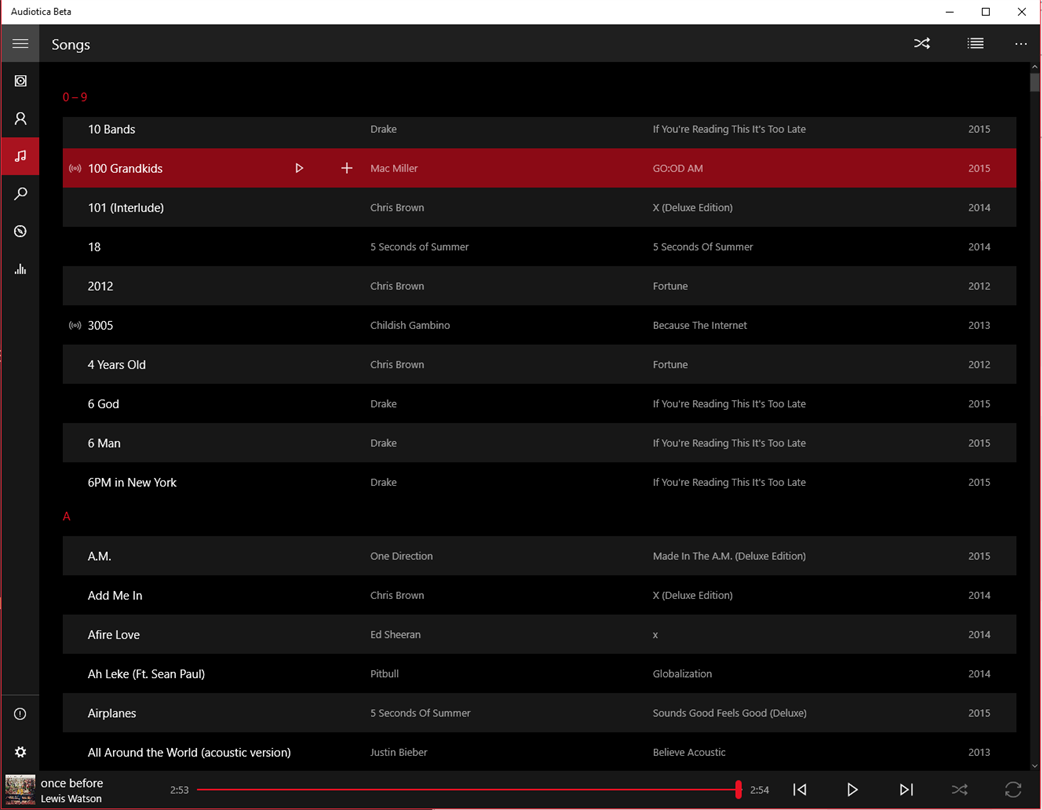Image resolution: width=1042 pixels, height=810 pixels.
Task: Select the song Airplanes
Action: 539,712
